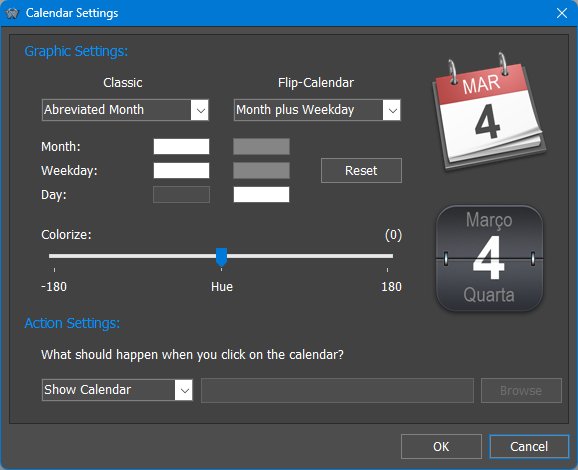This screenshot has width=578, height=470.
Task: Confirm settings with OK button
Action: point(441,446)
